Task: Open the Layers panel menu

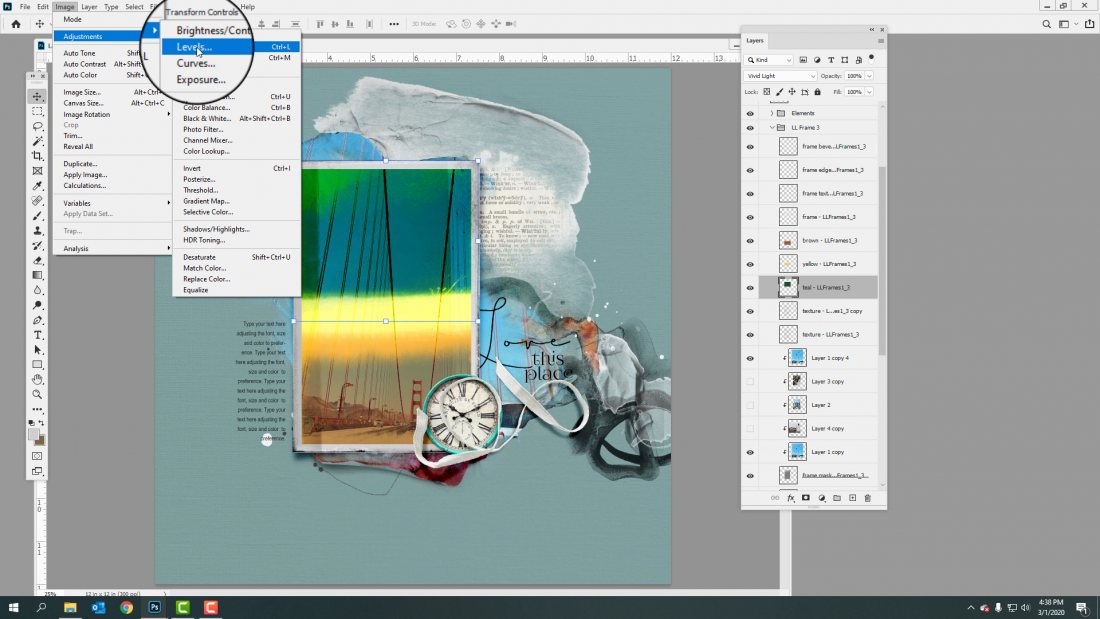Action: pos(880,41)
